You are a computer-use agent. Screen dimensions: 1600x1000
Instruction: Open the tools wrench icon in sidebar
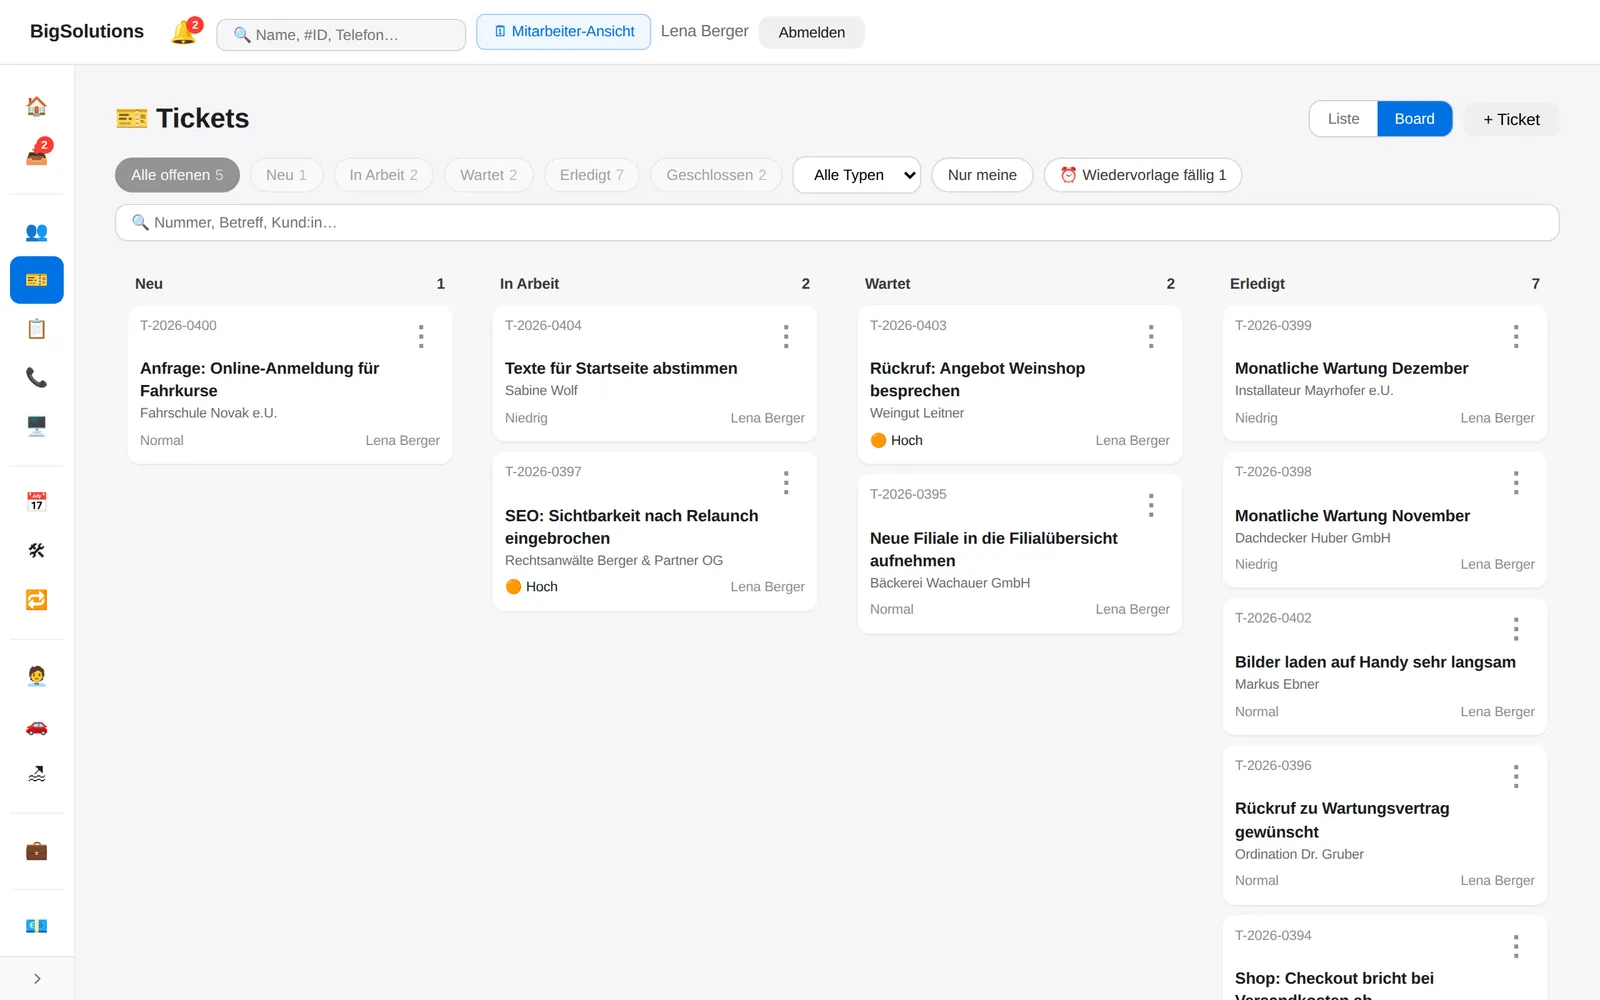pos(37,551)
